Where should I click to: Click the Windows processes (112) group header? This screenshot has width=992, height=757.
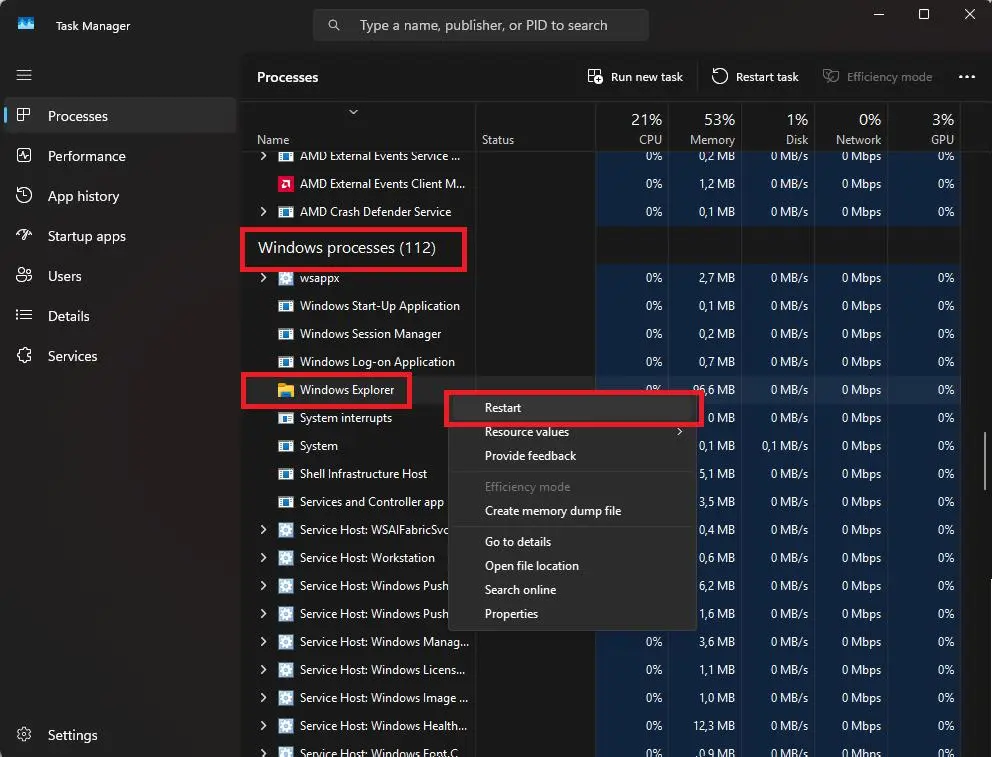pos(347,248)
